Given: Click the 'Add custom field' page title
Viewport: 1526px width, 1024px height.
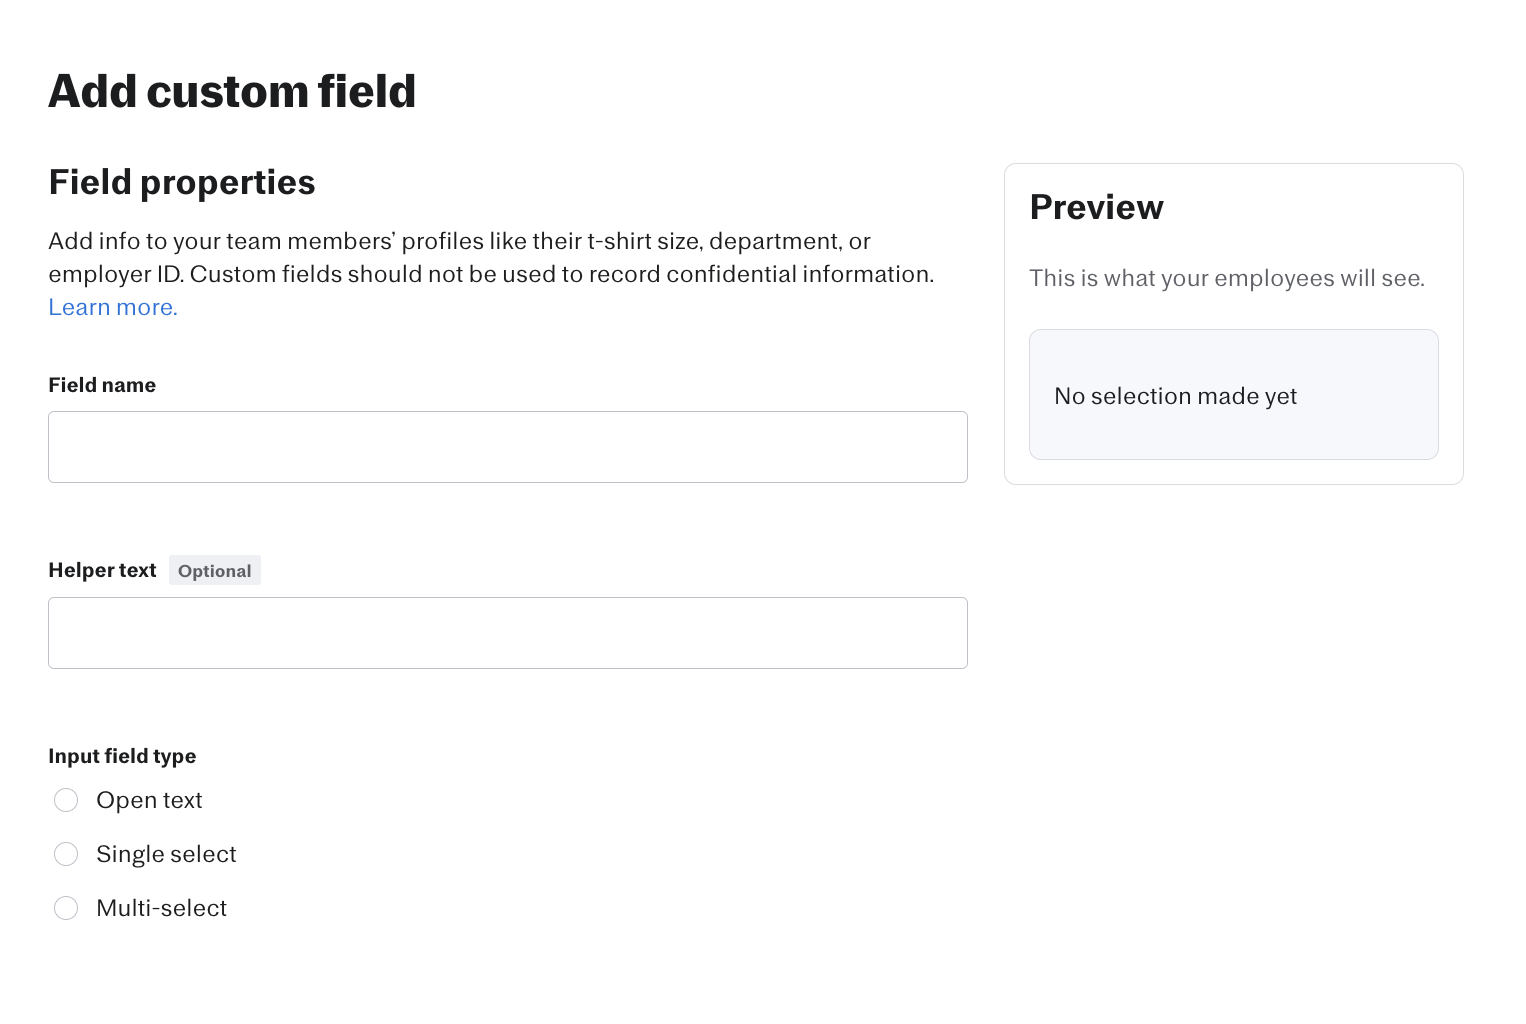Looking at the screenshot, I should (232, 91).
